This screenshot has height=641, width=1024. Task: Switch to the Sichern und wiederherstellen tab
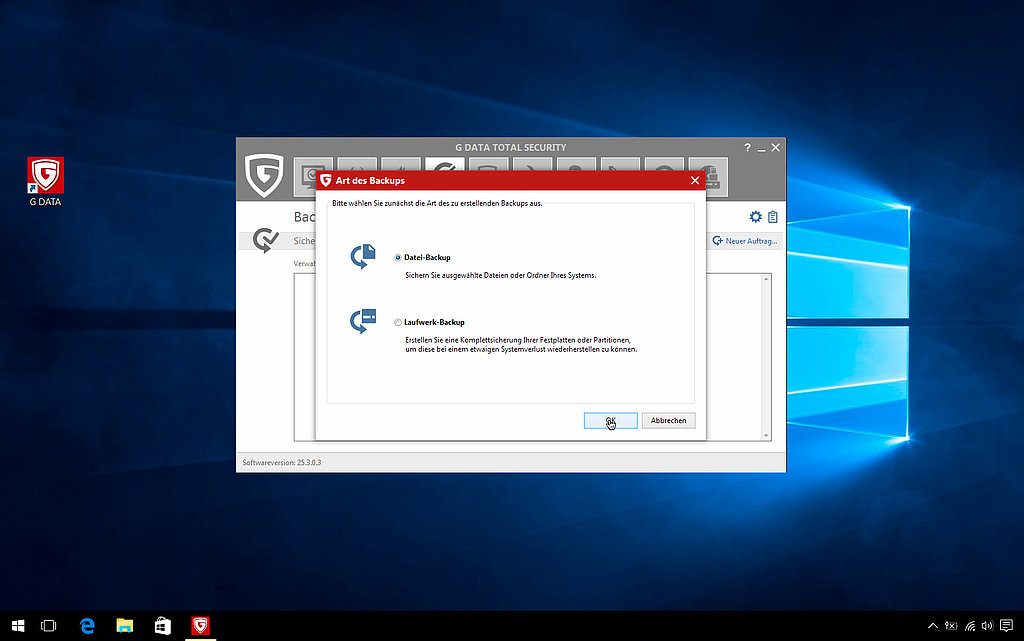coord(305,240)
